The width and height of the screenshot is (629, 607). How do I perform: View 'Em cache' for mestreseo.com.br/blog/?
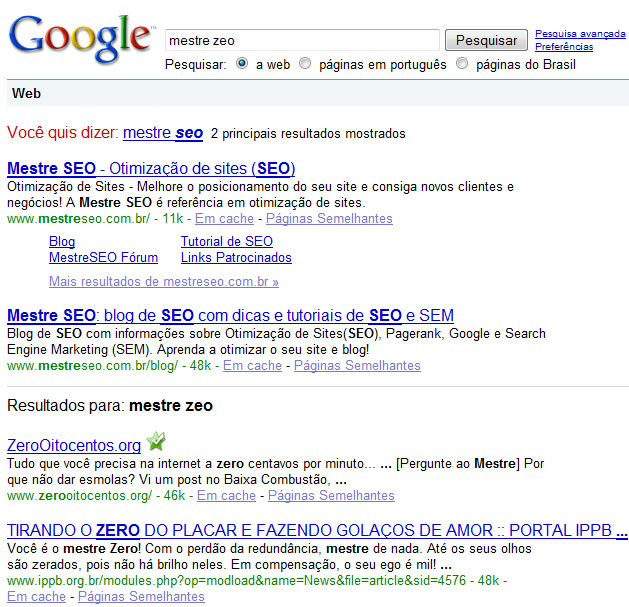coord(252,366)
